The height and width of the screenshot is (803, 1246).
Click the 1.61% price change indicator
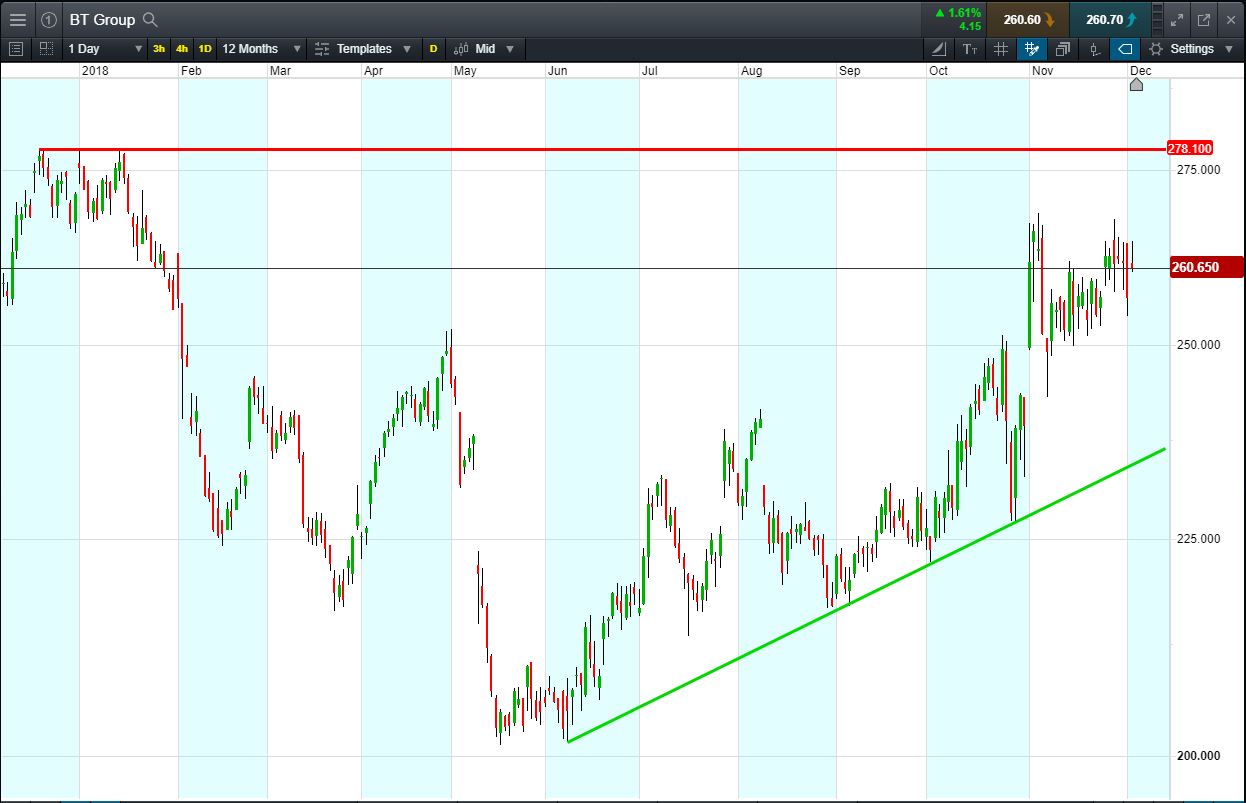(957, 19)
